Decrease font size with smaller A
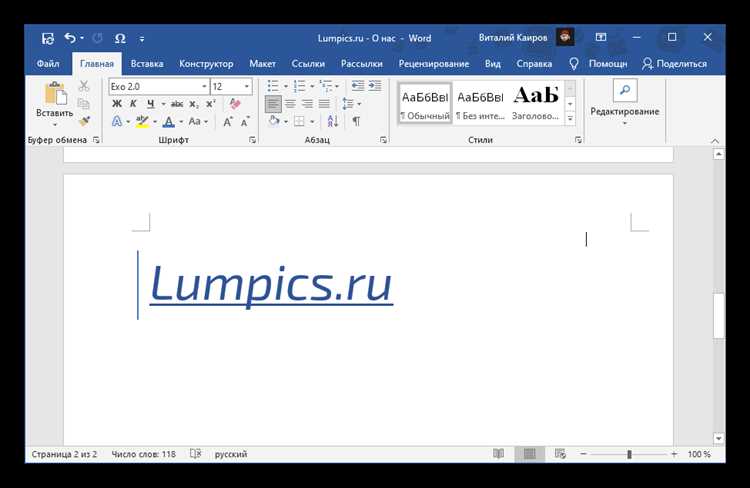750x488 pixels. pos(245,122)
